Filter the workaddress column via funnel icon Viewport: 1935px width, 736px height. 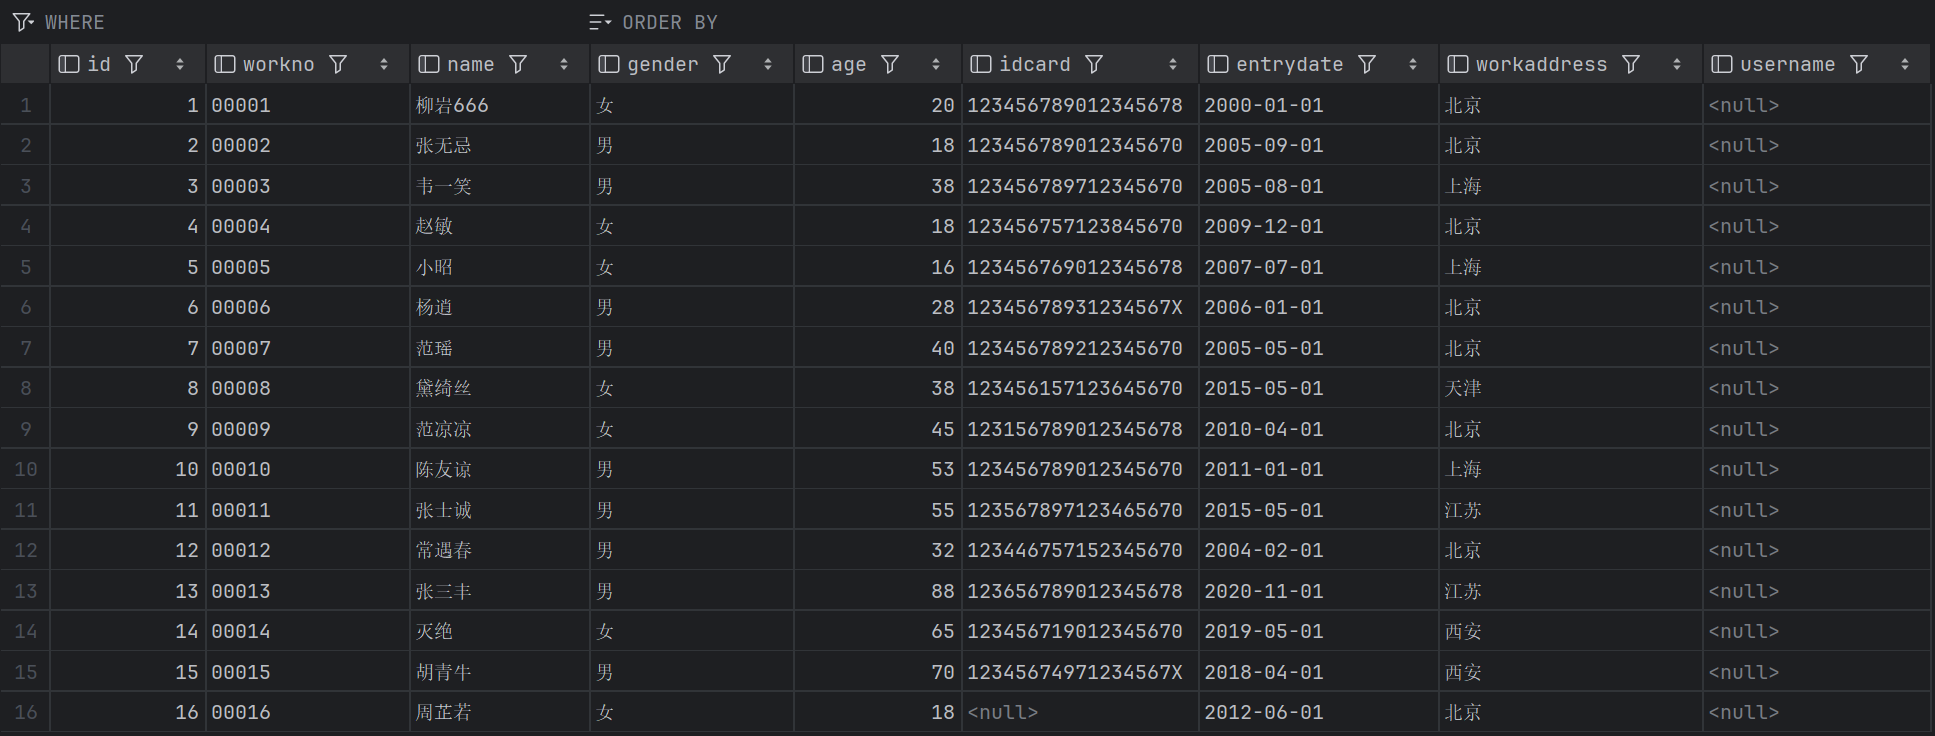click(1631, 64)
